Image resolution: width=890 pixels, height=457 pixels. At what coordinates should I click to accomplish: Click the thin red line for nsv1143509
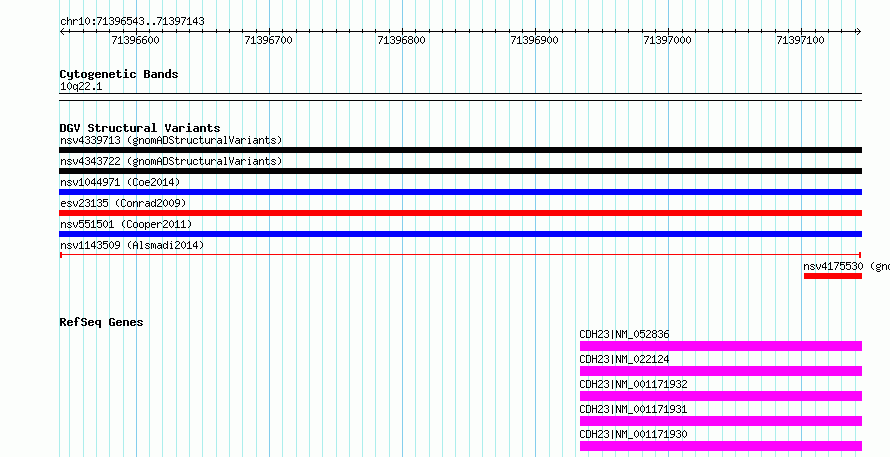click(x=460, y=255)
